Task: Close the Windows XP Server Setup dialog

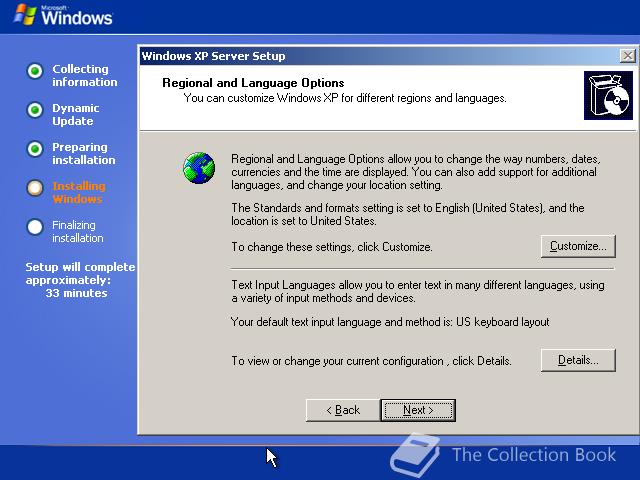Action: 627,56
